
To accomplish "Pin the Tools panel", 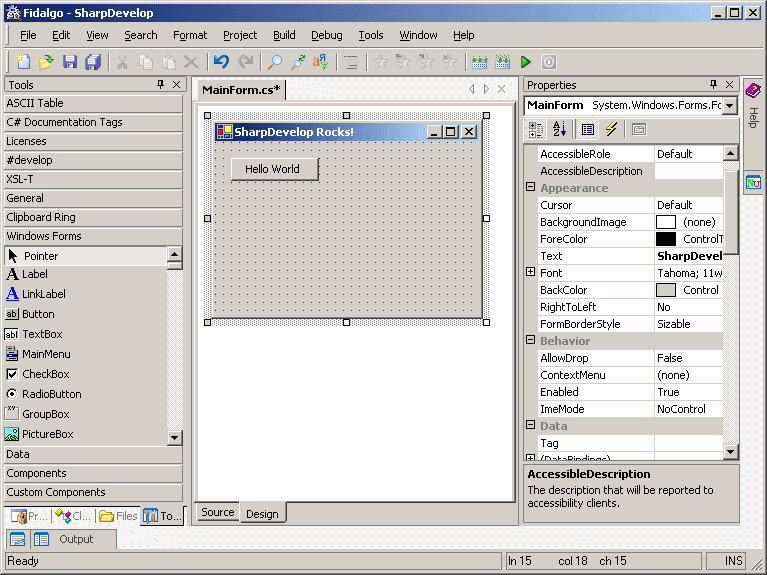I will pyautogui.click(x=160, y=85).
